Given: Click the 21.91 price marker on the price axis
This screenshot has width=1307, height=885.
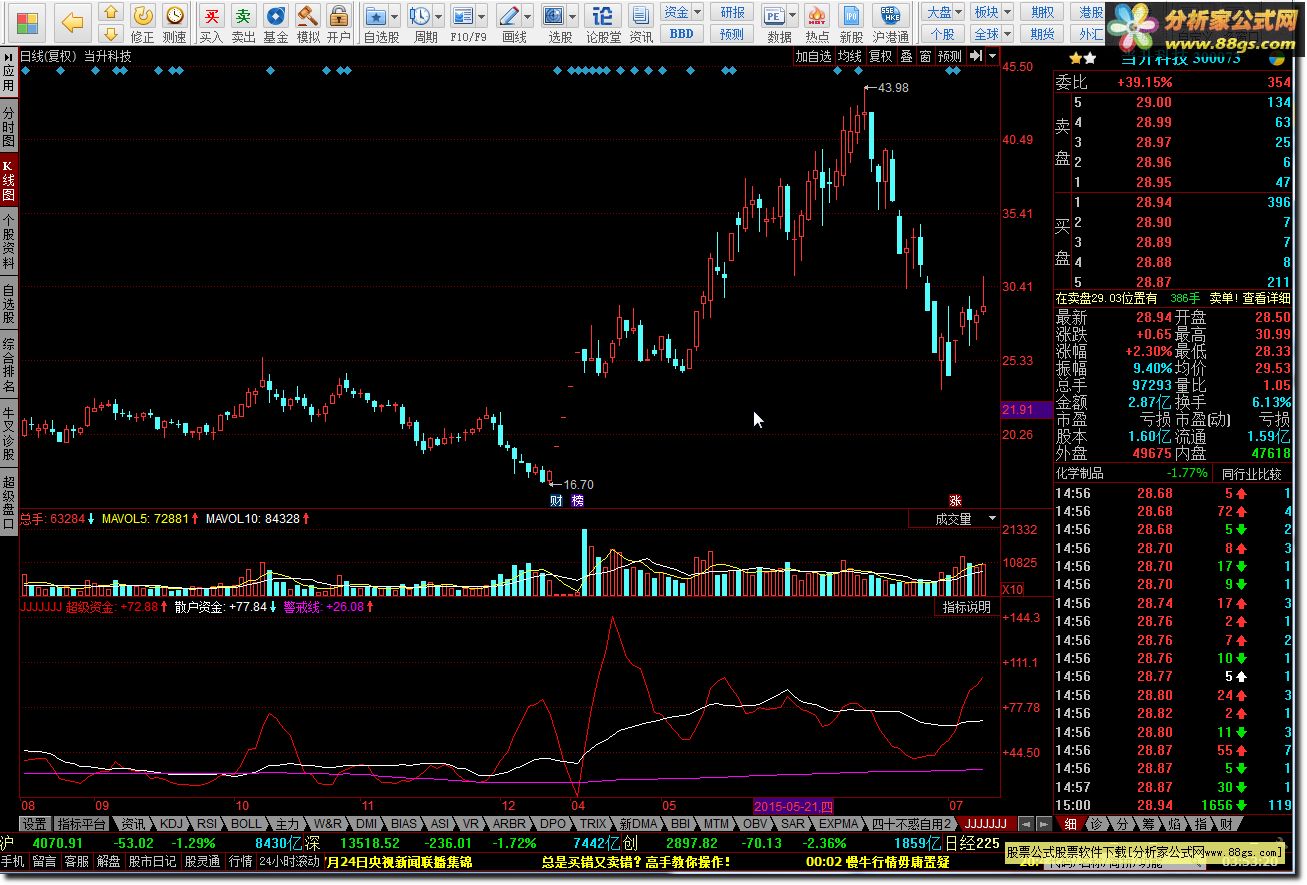Looking at the screenshot, I should point(1025,410).
